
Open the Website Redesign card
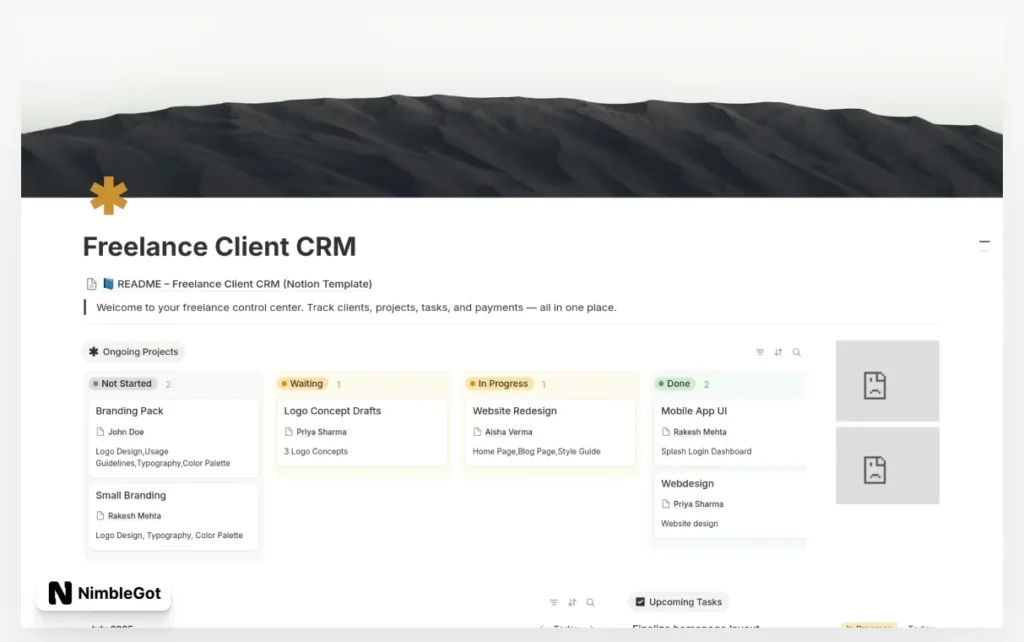[550, 432]
